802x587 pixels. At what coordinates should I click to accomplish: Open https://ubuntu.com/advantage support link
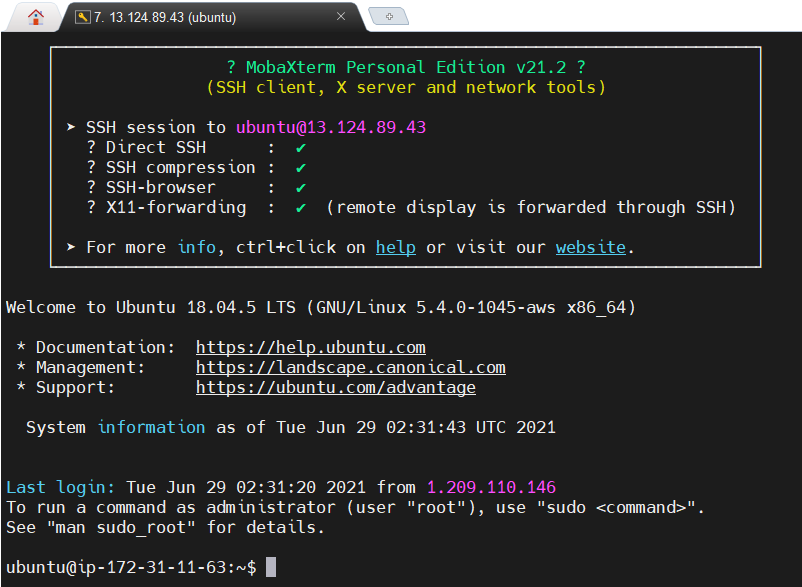tap(336, 388)
